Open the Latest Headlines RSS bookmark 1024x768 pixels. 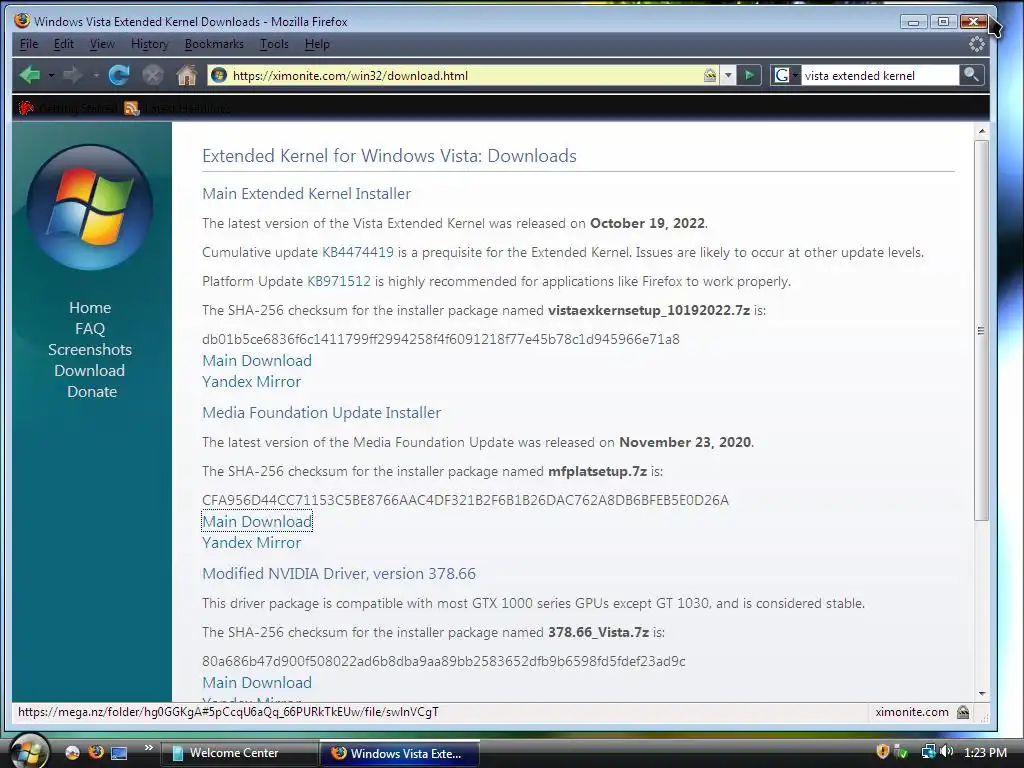pyautogui.click(x=177, y=108)
